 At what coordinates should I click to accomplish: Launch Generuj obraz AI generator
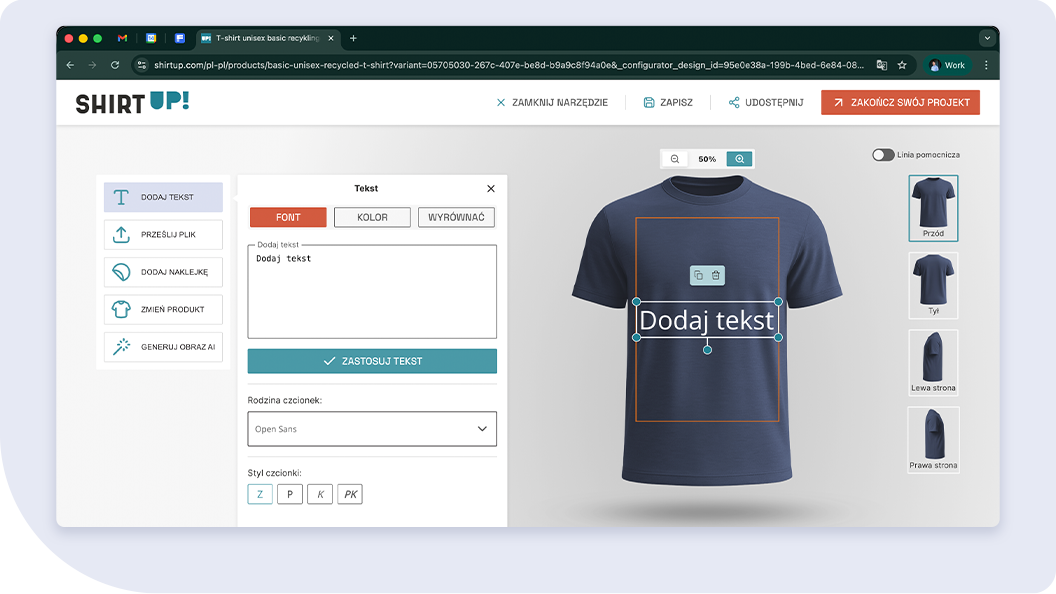pos(163,347)
